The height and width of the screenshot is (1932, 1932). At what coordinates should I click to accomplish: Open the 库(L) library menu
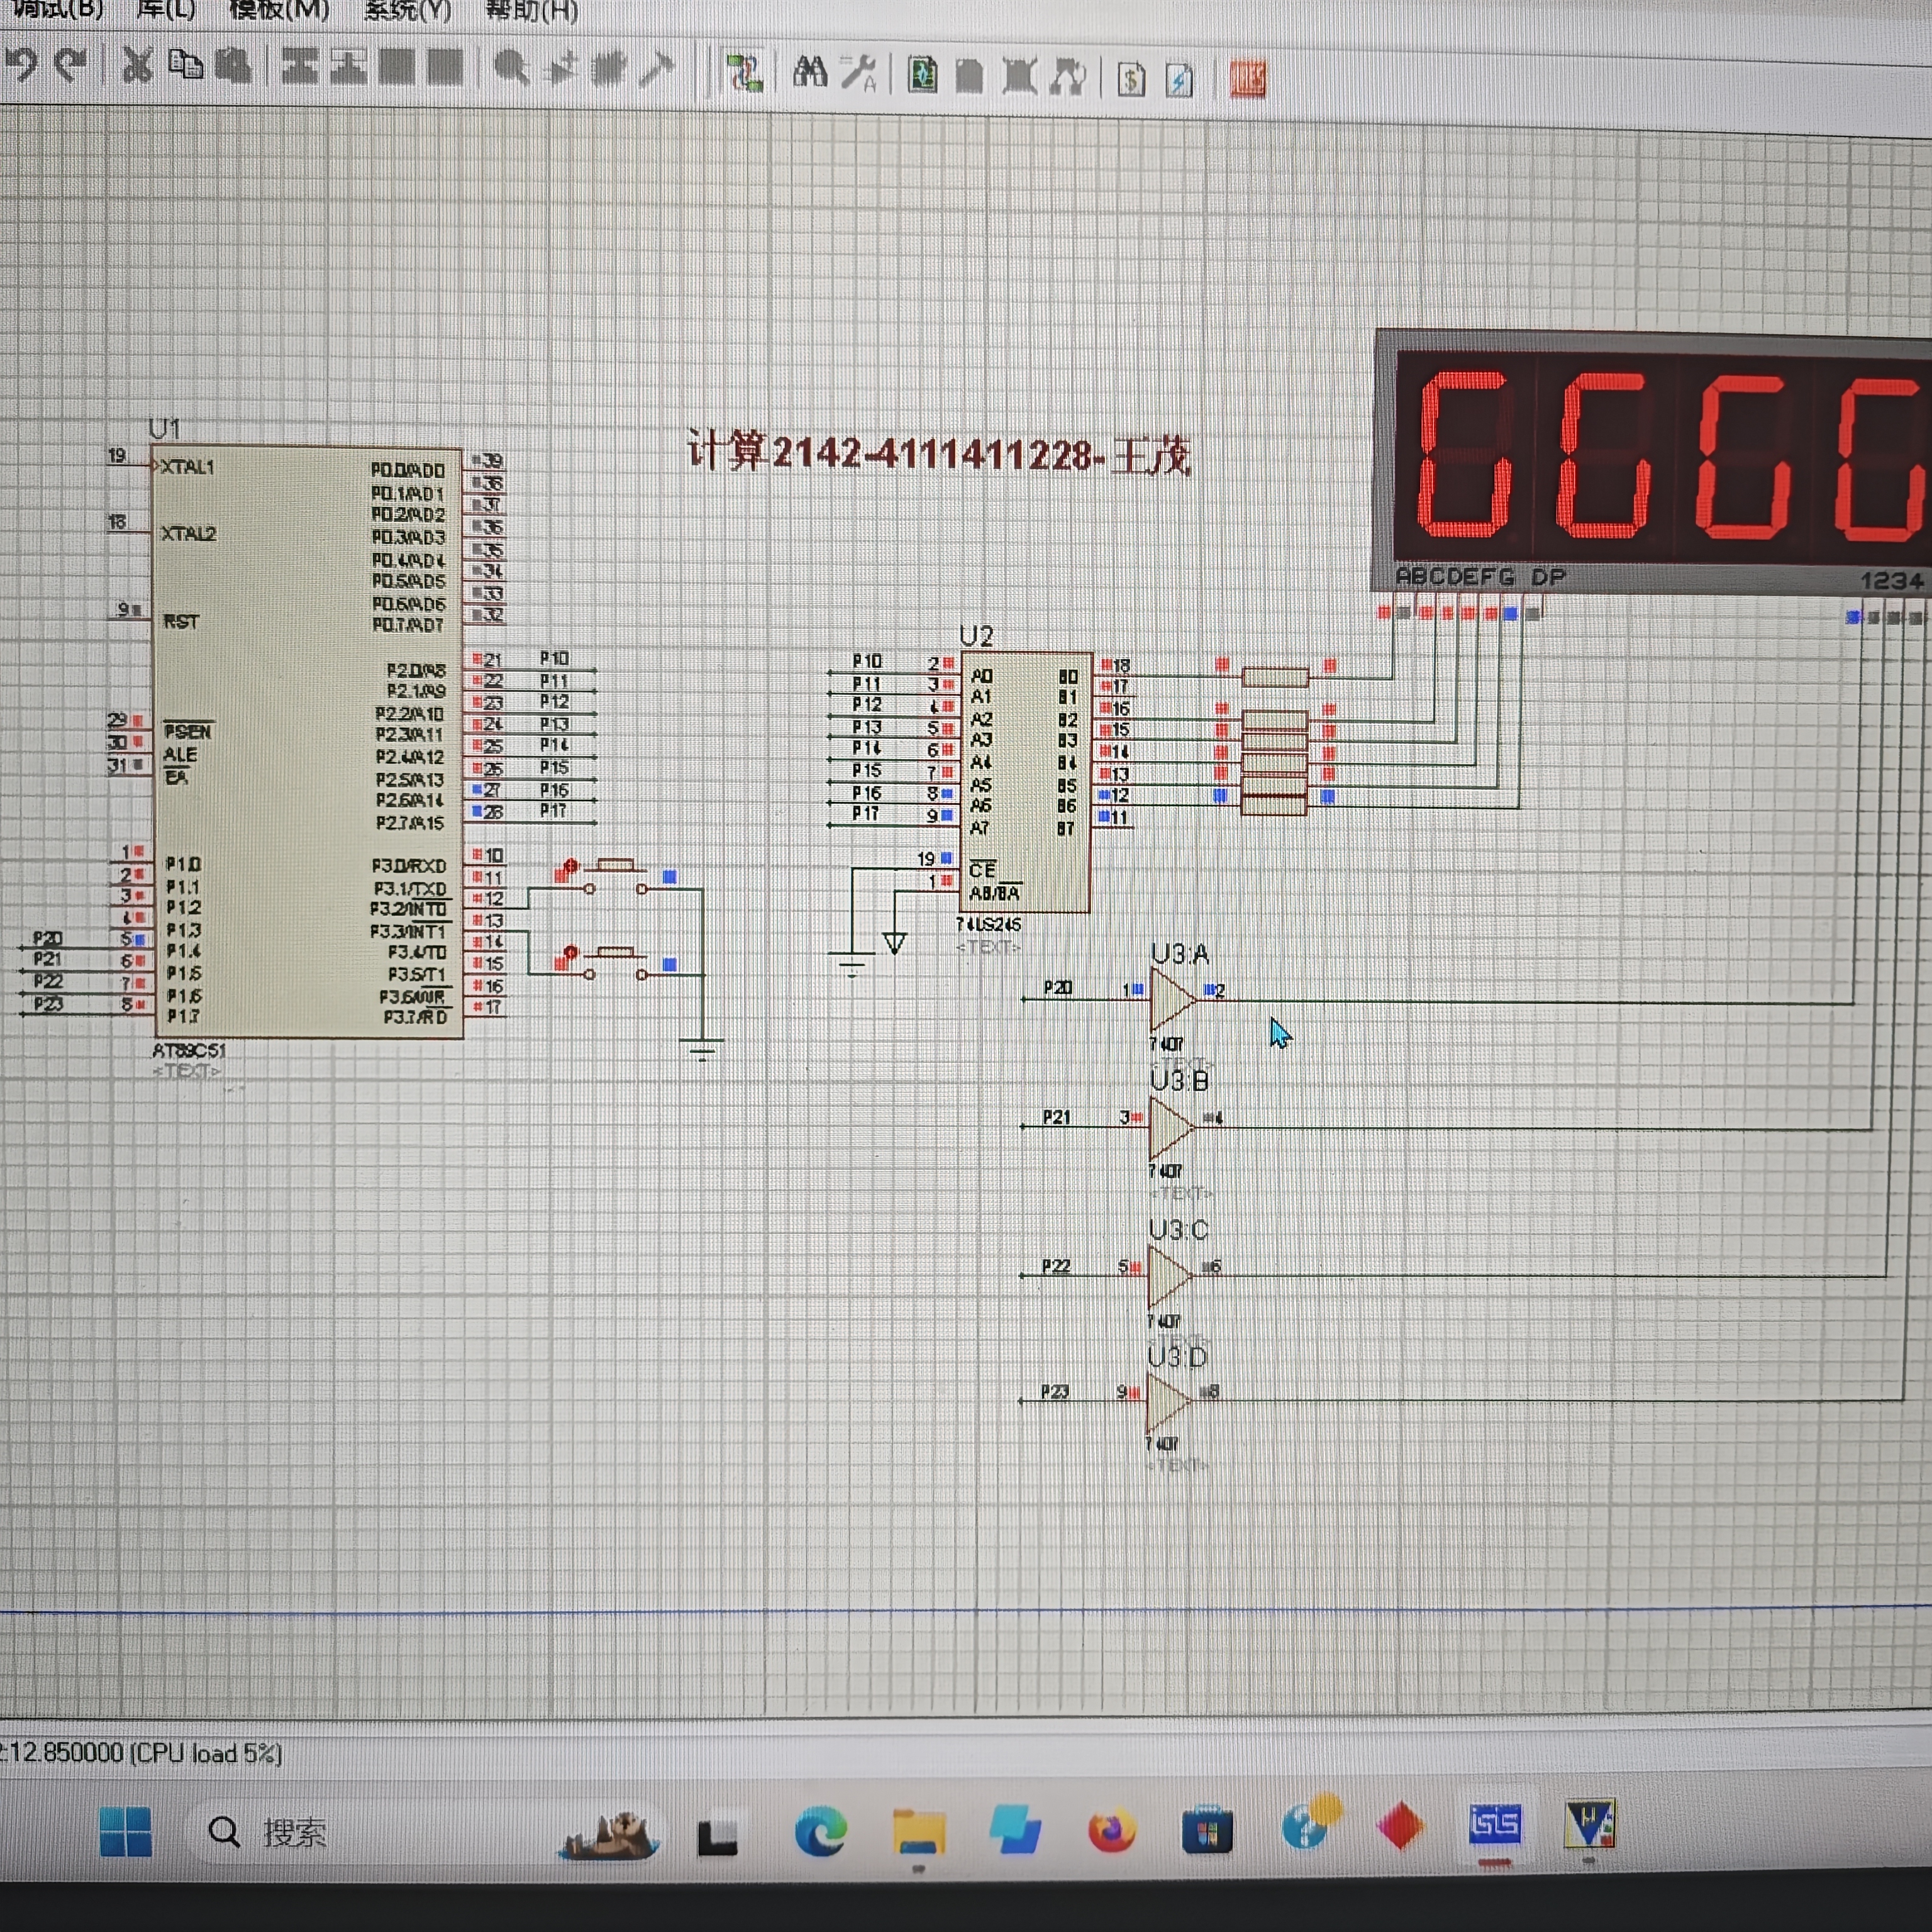pos(165,10)
